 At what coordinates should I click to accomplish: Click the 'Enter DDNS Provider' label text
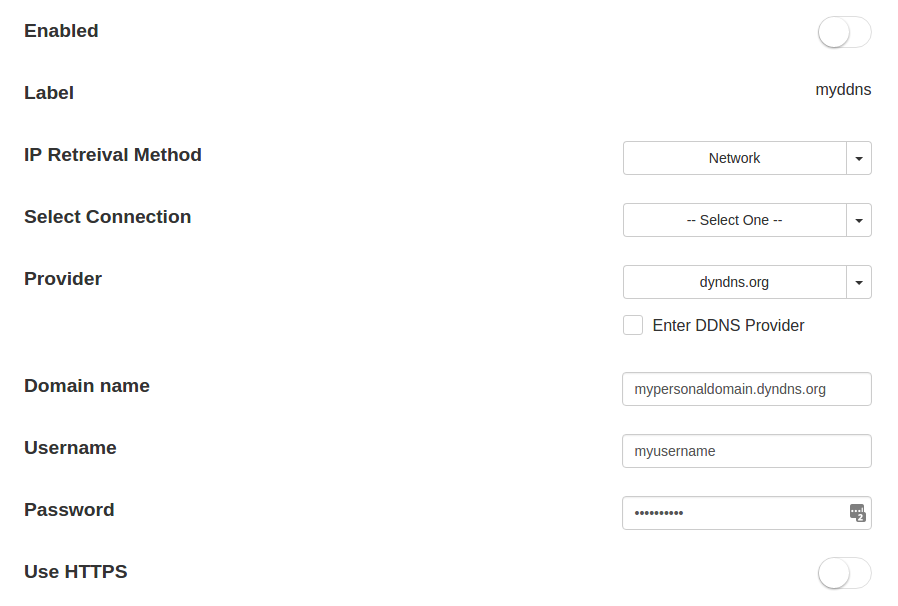pyautogui.click(x=728, y=325)
